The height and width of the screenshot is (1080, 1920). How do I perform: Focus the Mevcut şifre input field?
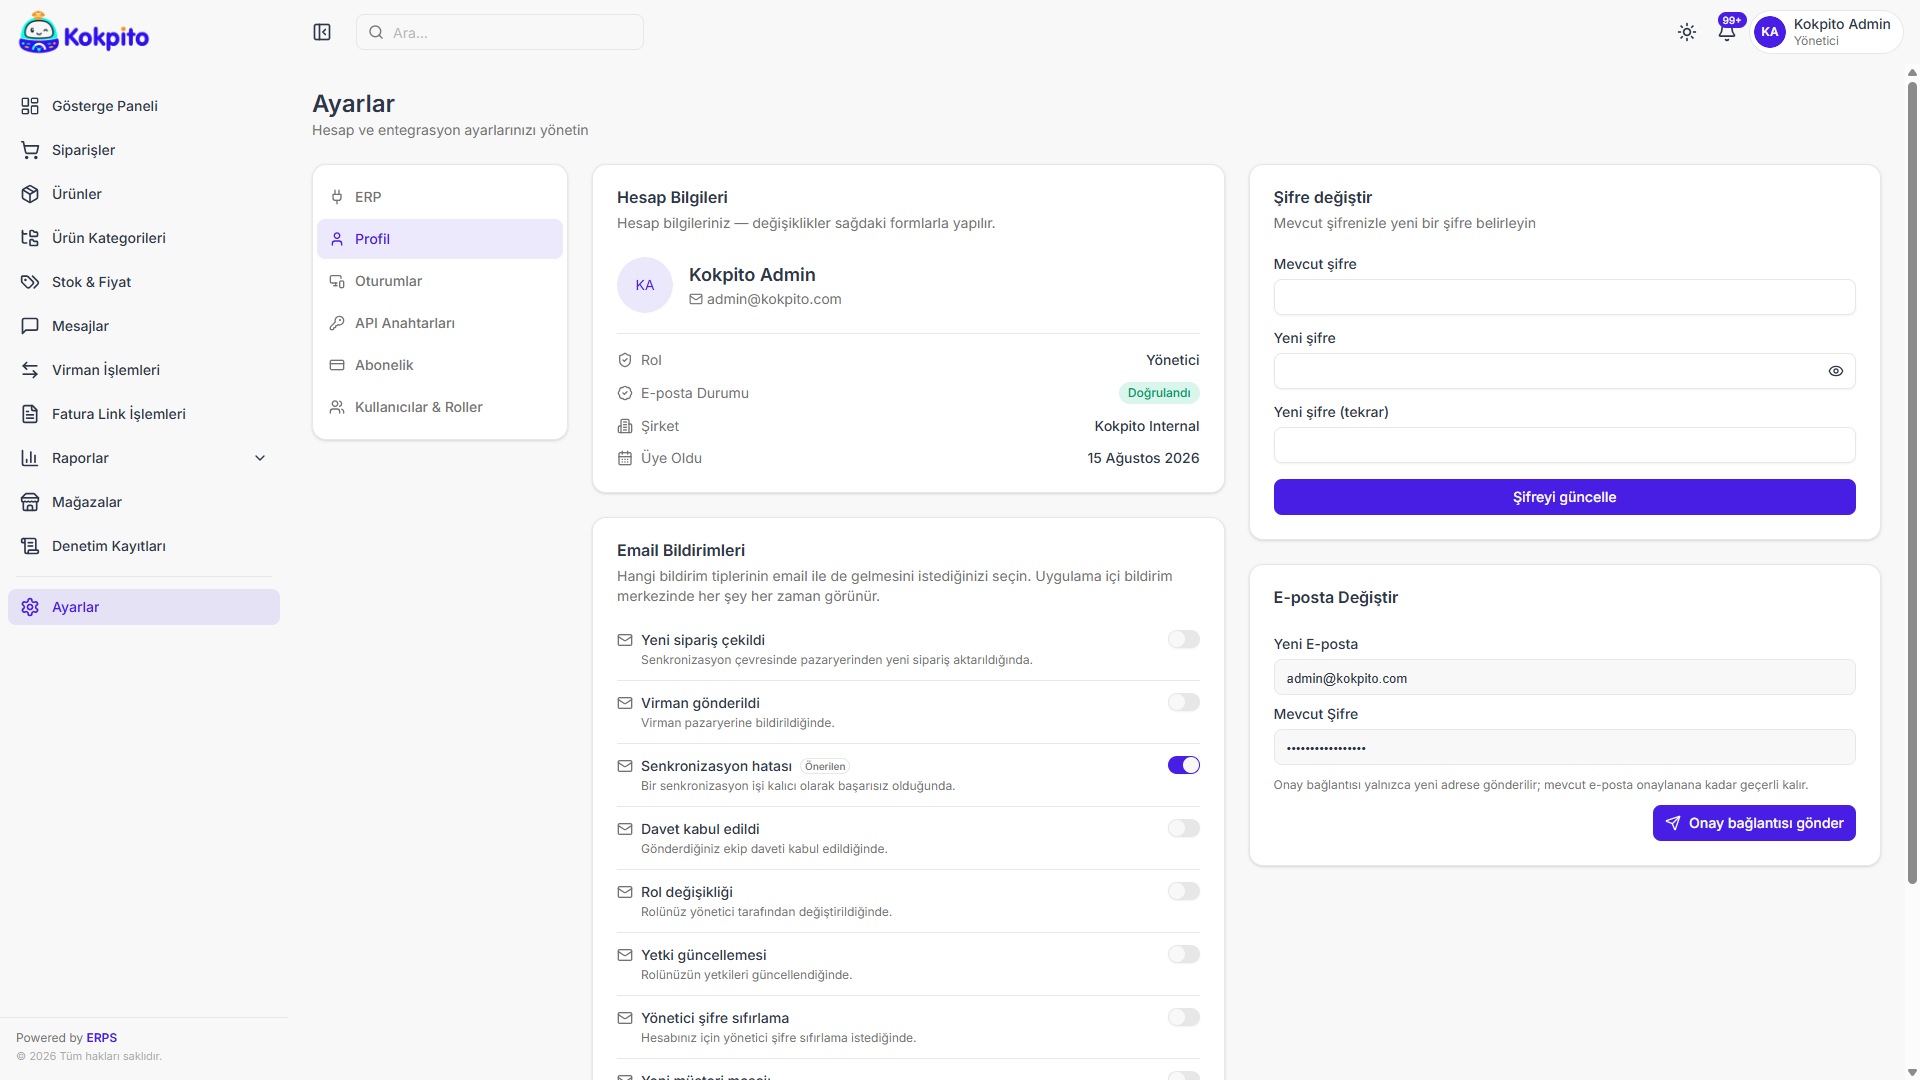tap(1564, 297)
